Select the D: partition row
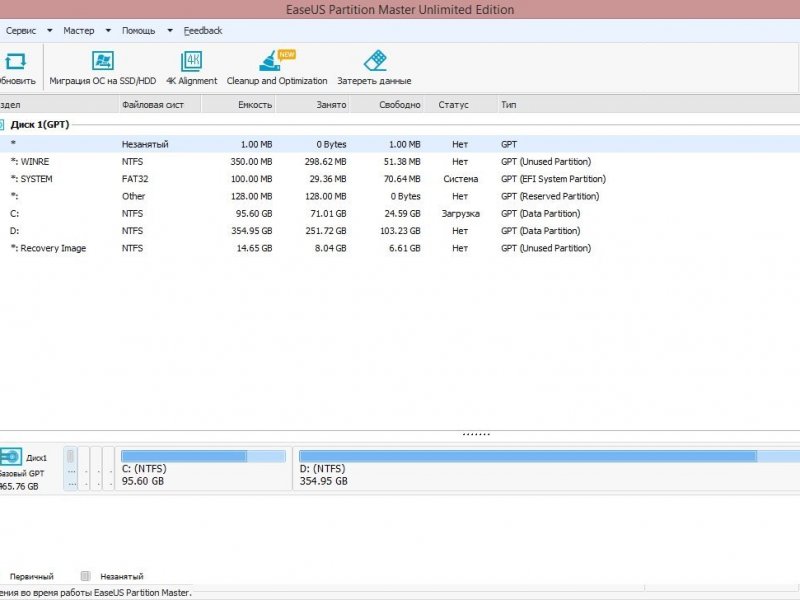Image resolution: width=800 pixels, height=600 pixels. (x=400, y=231)
